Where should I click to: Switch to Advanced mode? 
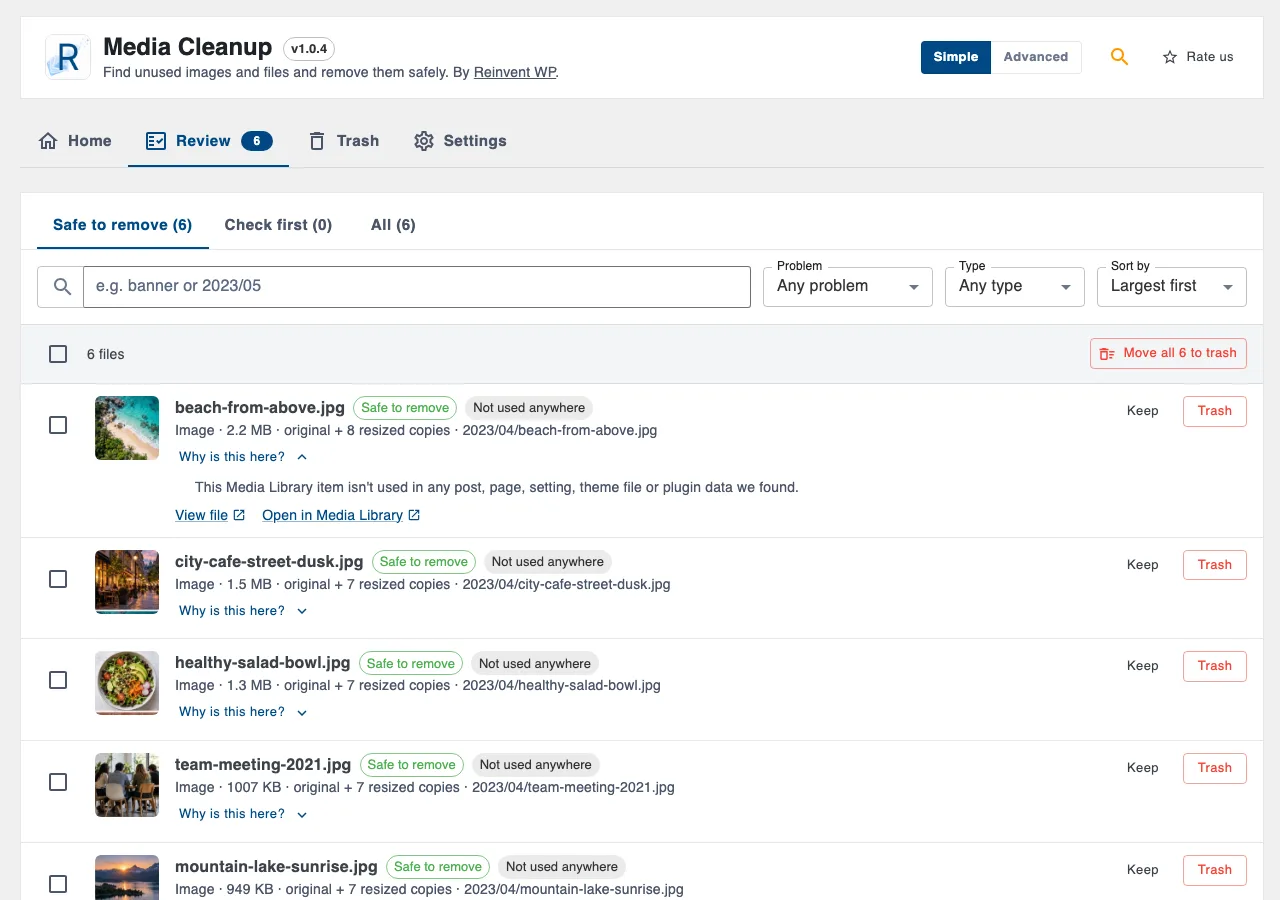coord(1036,57)
